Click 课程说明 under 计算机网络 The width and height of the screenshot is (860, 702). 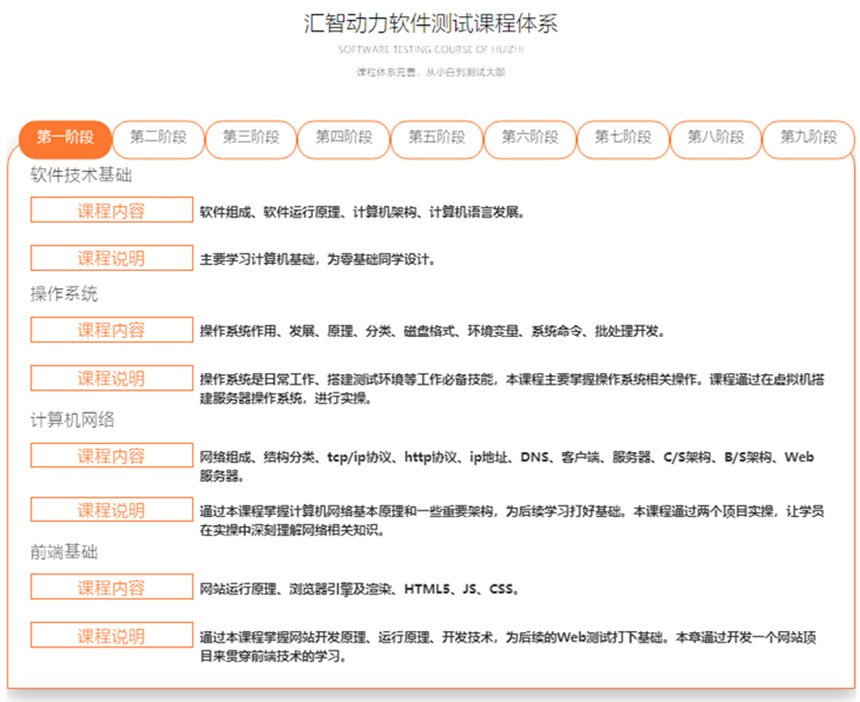[x=111, y=509]
